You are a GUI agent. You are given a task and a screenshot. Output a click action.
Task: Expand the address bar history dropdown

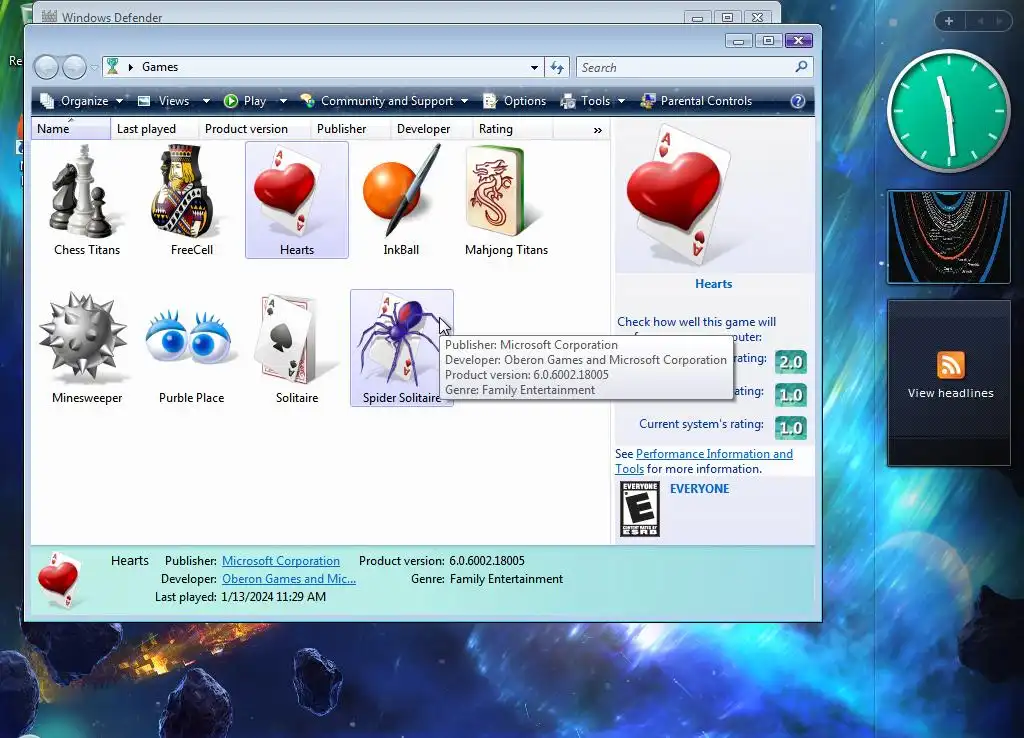click(534, 67)
